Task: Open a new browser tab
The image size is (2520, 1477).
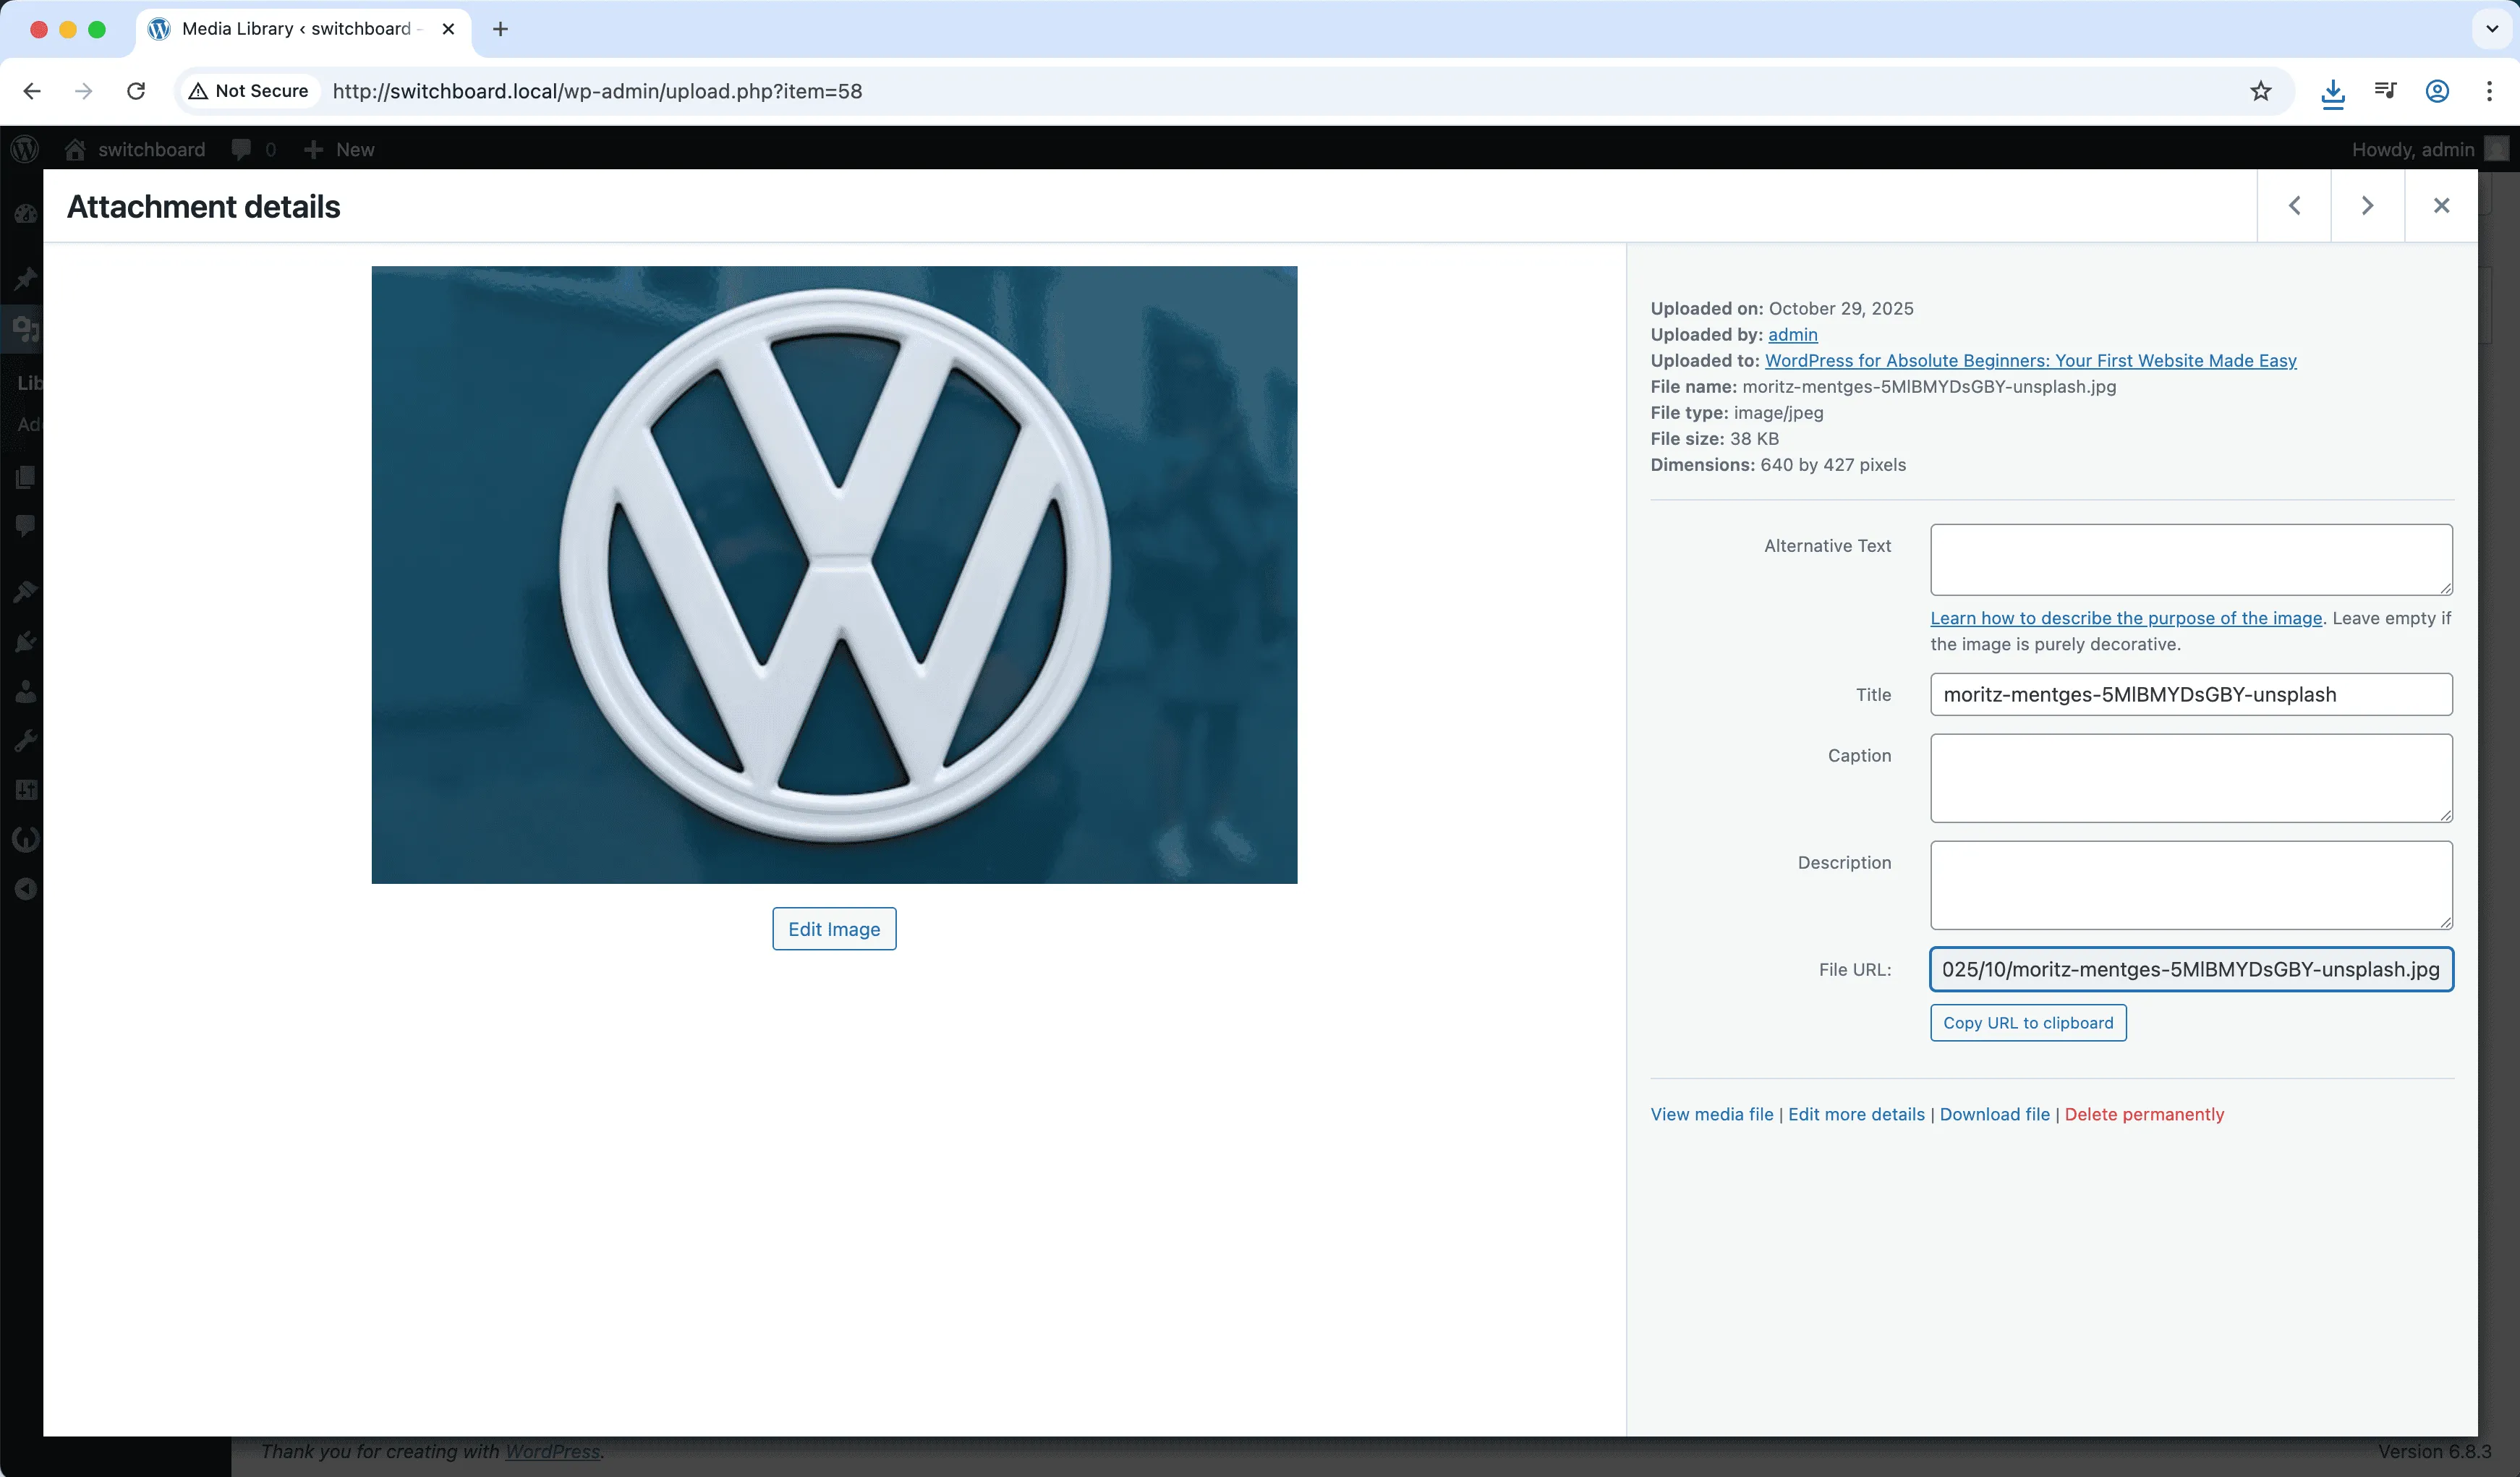Action: (500, 29)
